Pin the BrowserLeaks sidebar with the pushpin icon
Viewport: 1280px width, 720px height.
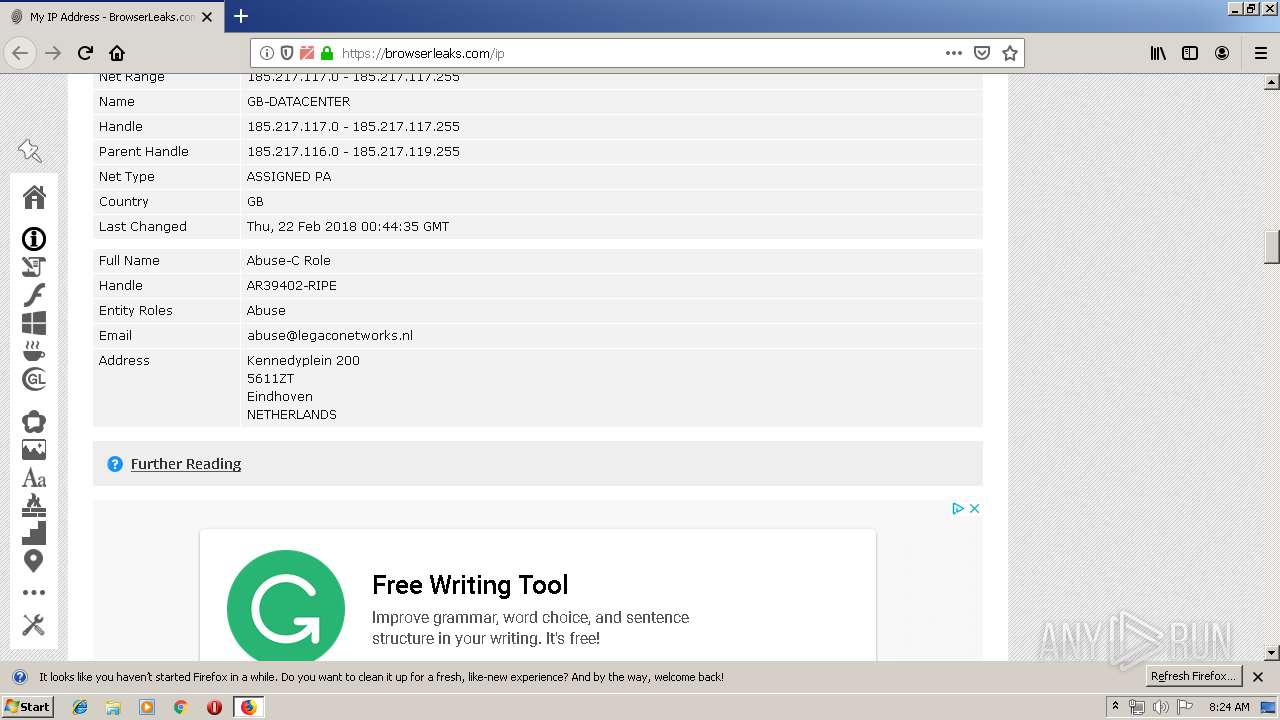pos(30,151)
